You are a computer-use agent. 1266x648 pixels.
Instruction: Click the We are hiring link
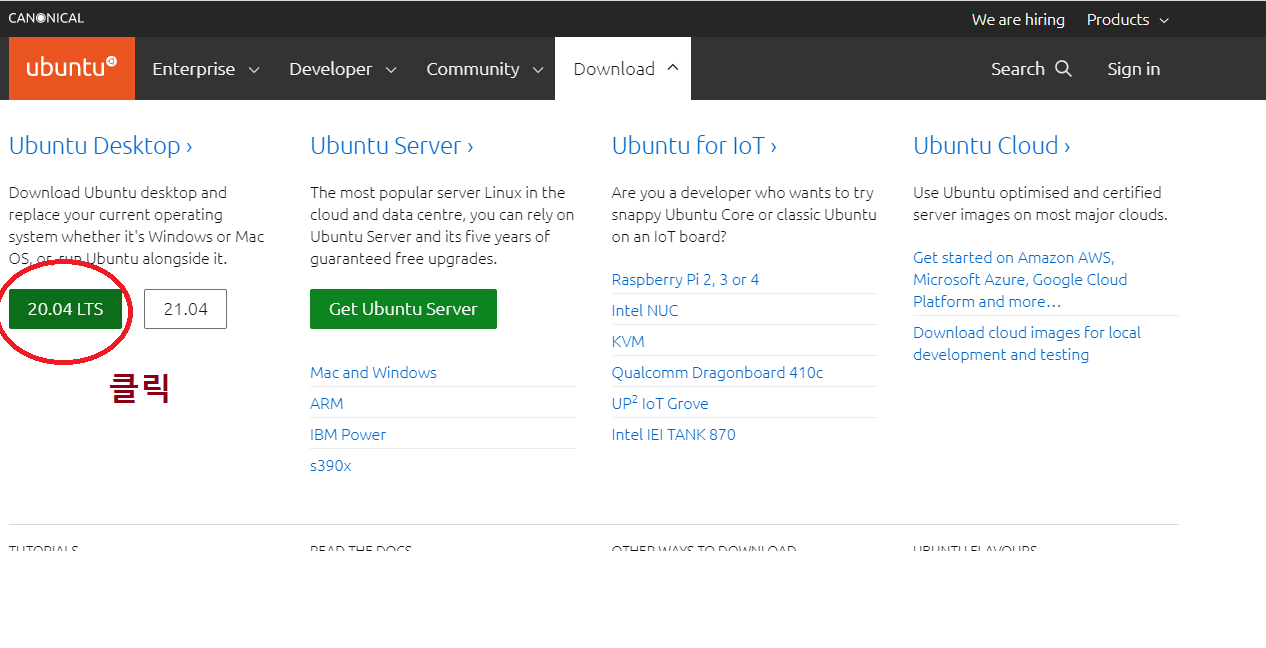tap(1018, 20)
